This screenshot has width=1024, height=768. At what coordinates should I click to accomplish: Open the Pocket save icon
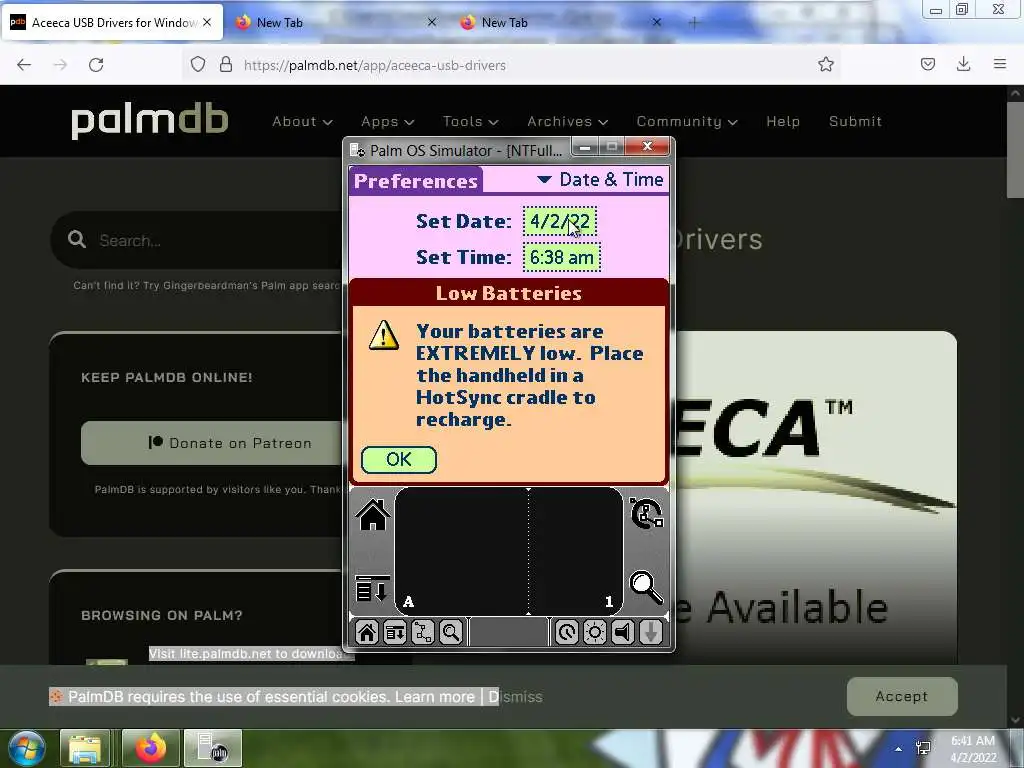coord(928,64)
